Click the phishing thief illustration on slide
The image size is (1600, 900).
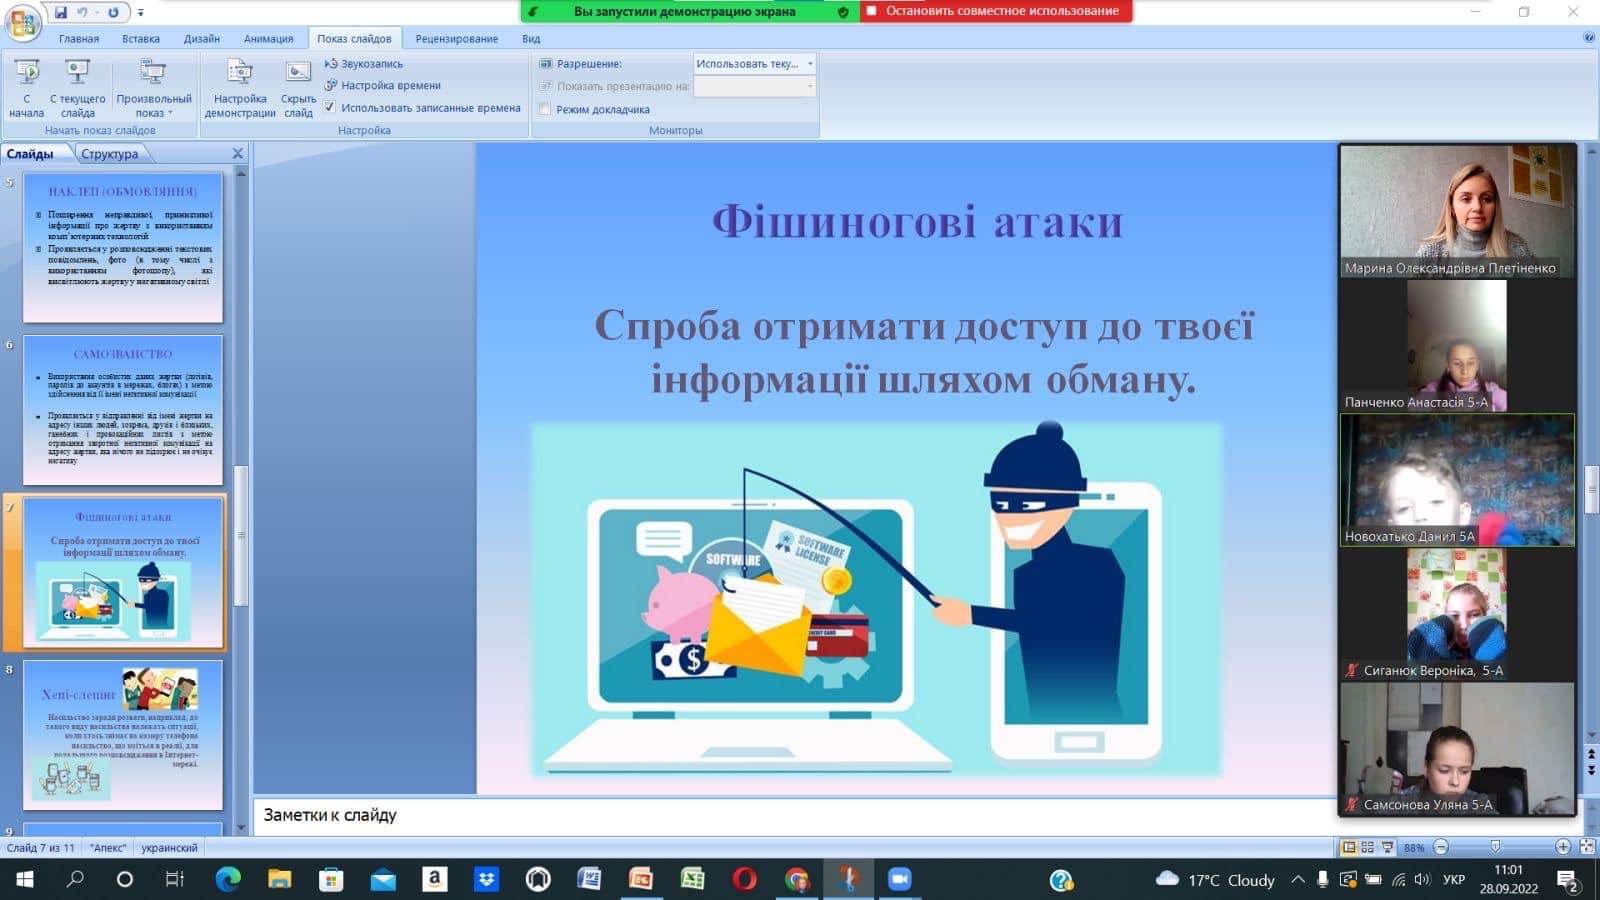(876, 600)
